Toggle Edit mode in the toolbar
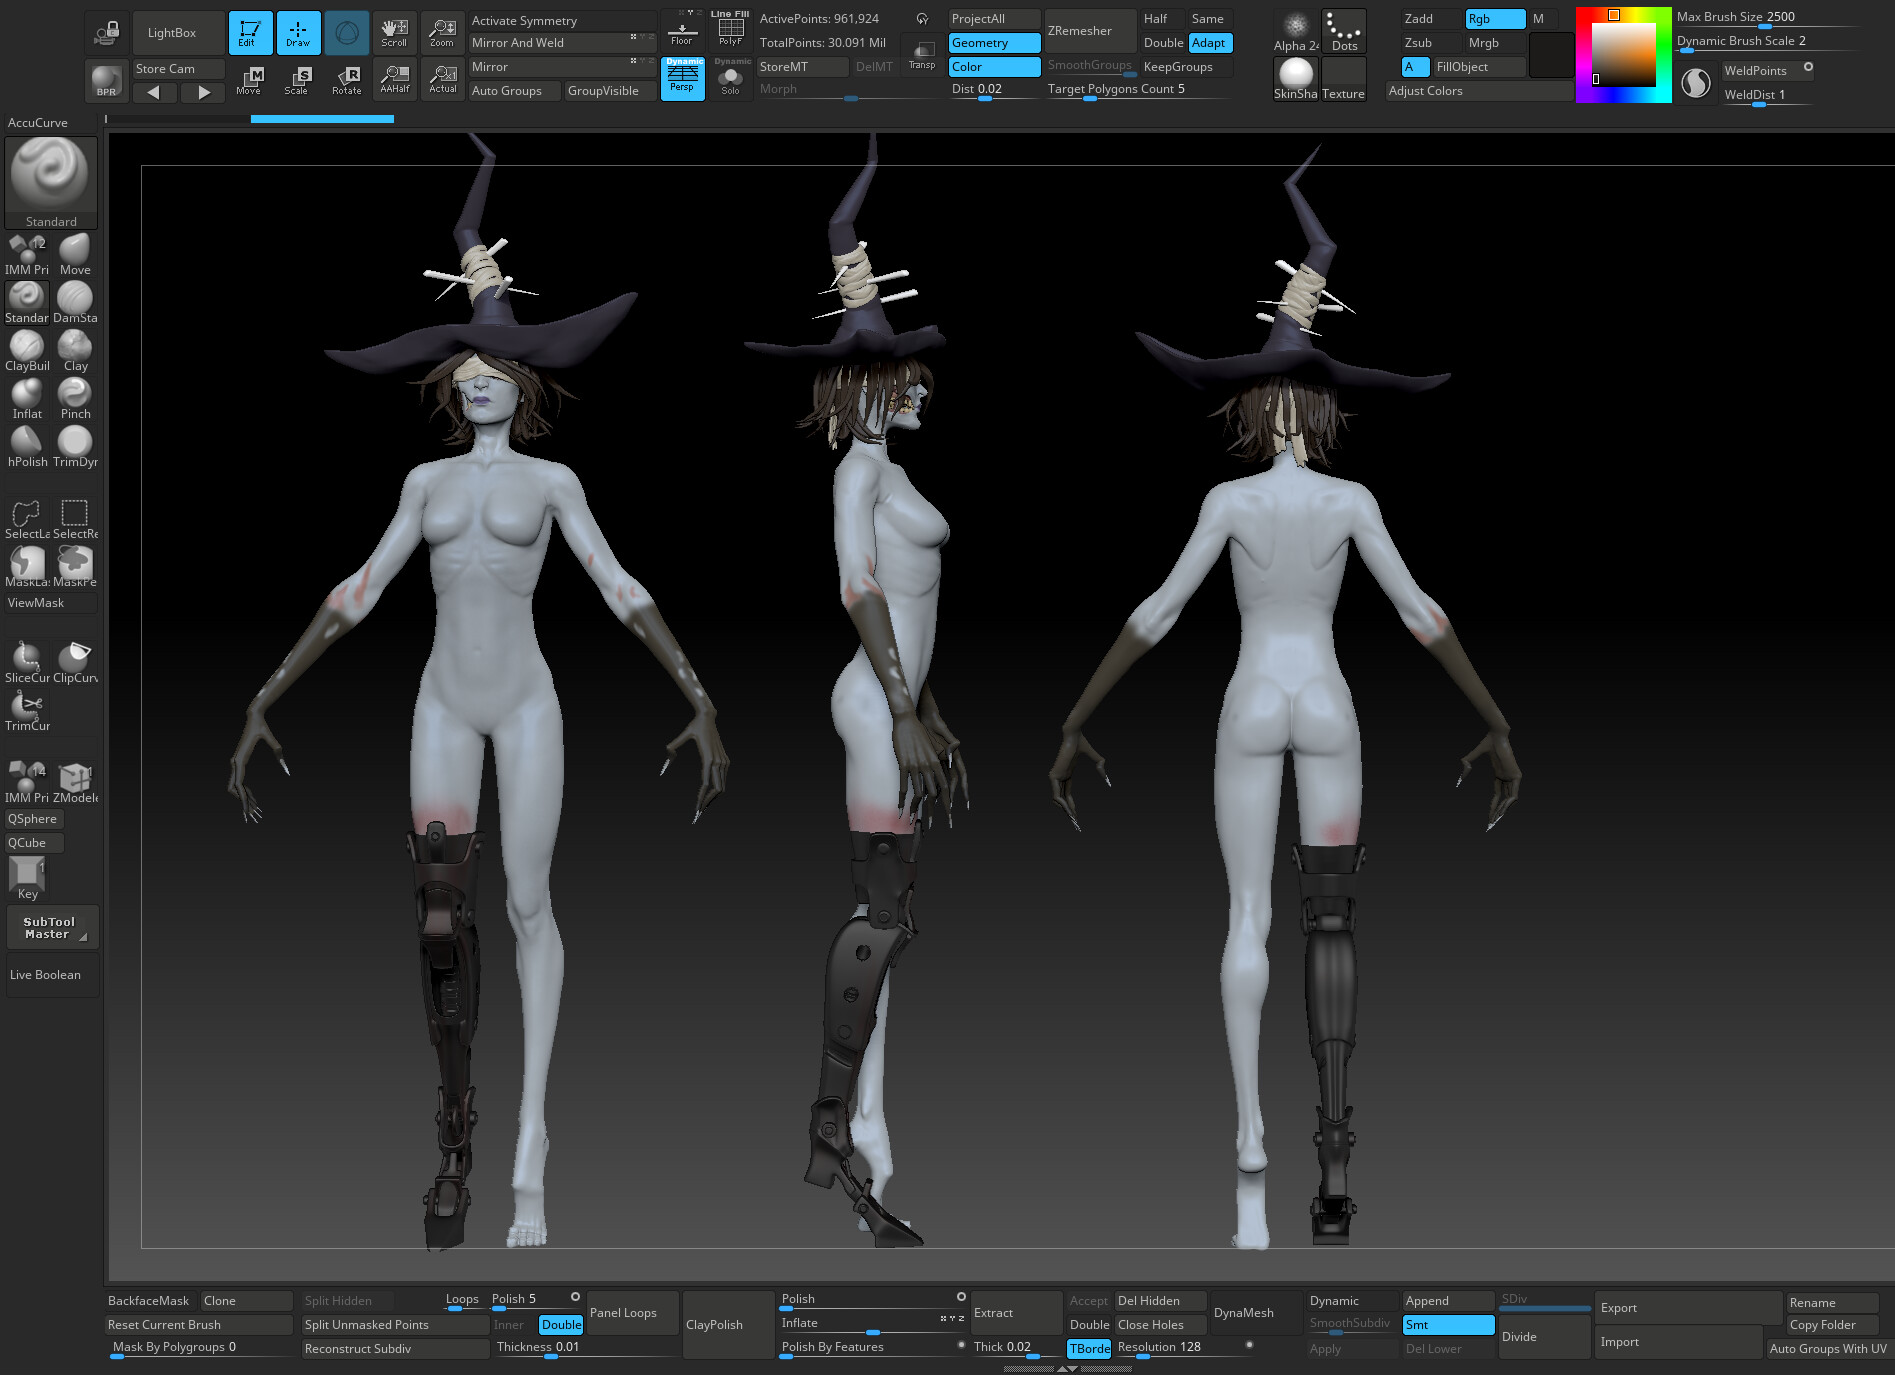This screenshot has height=1375, width=1895. [249, 31]
